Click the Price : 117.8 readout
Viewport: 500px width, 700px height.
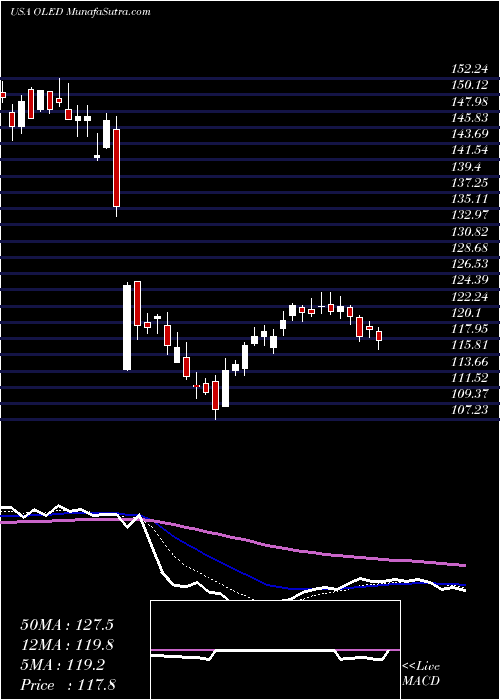[x=68, y=685]
